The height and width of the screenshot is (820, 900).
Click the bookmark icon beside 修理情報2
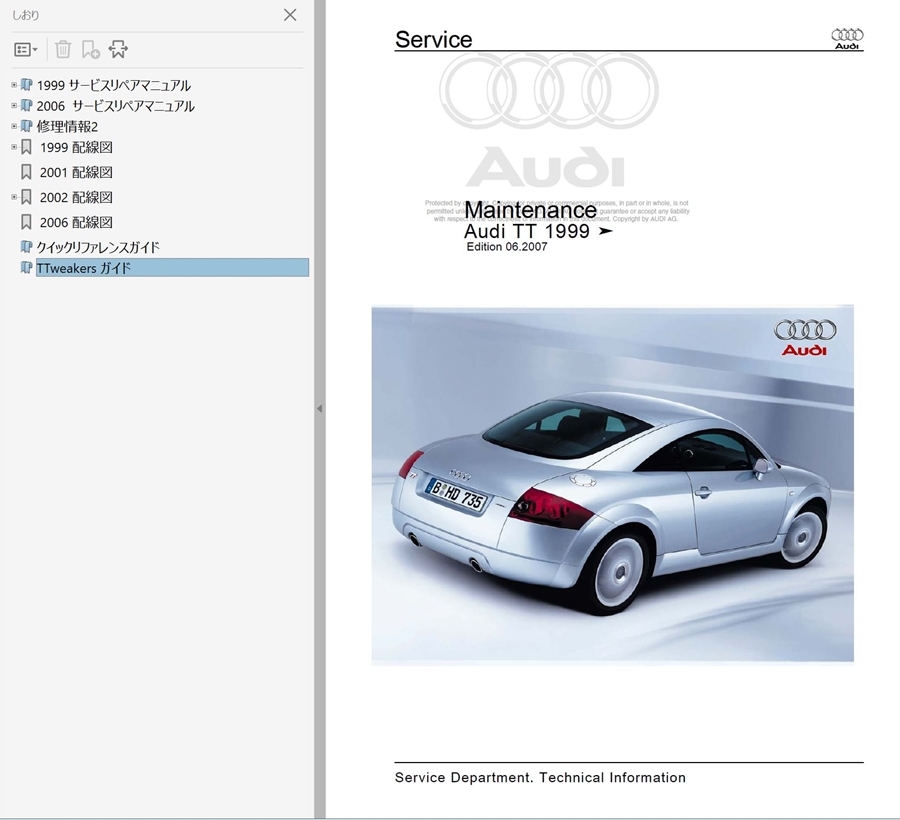coord(26,126)
